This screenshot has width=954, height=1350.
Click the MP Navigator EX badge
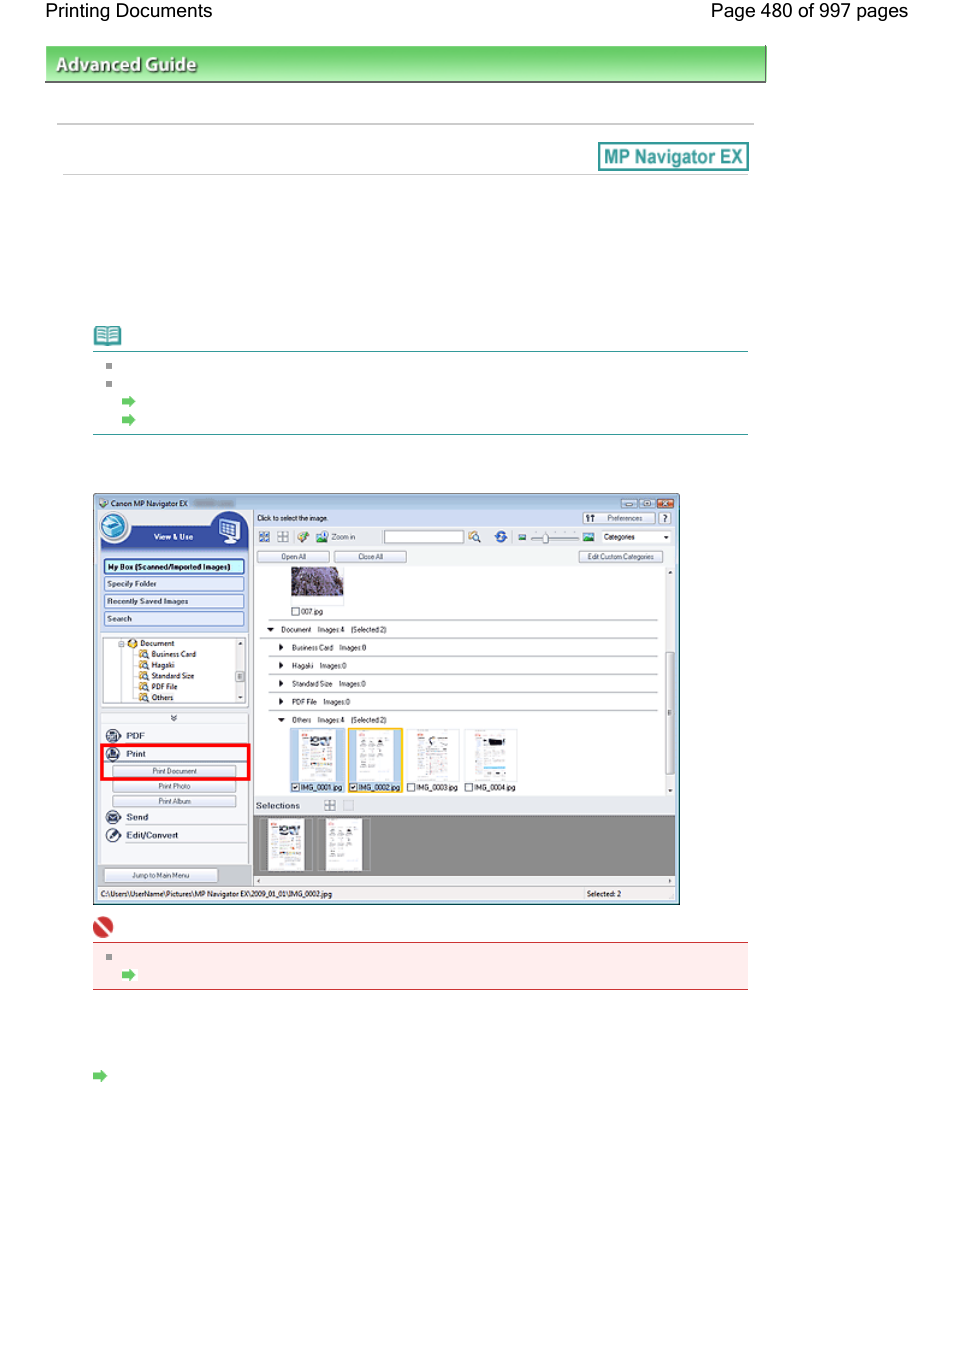[673, 157]
